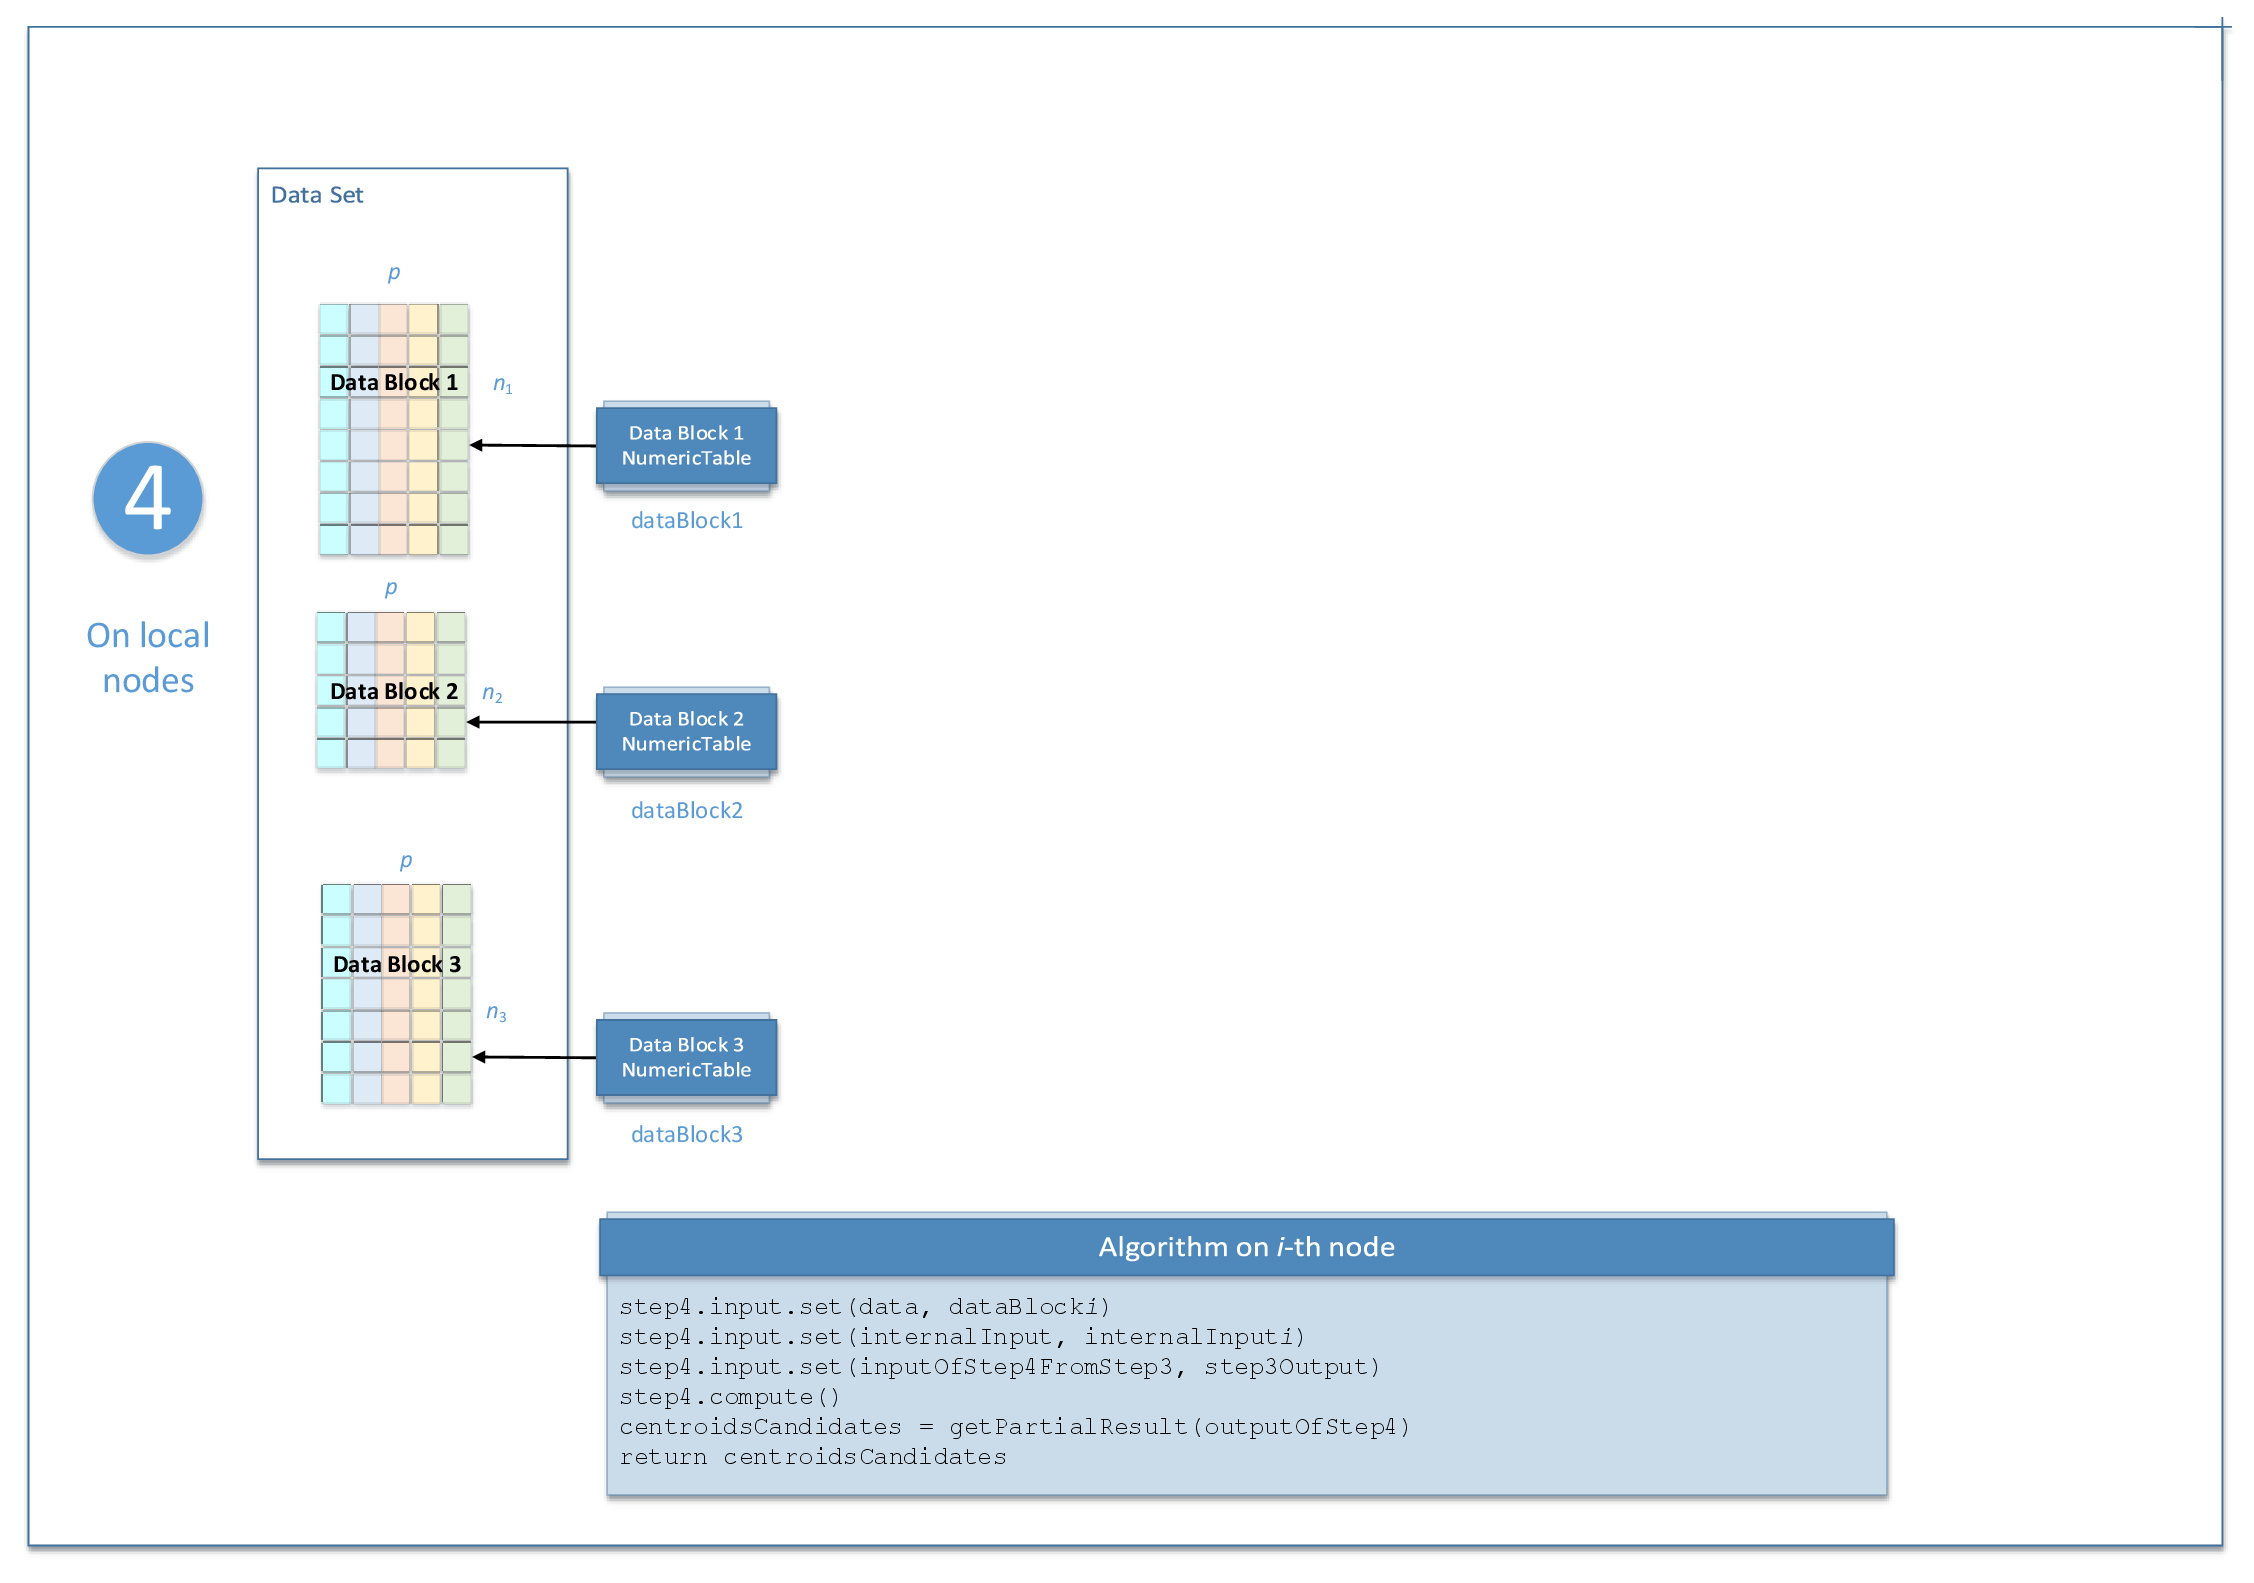Click the n1 row count label
Image resolution: width=2254 pixels, height=1583 pixels.
pyautogui.click(x=502, y=385)
